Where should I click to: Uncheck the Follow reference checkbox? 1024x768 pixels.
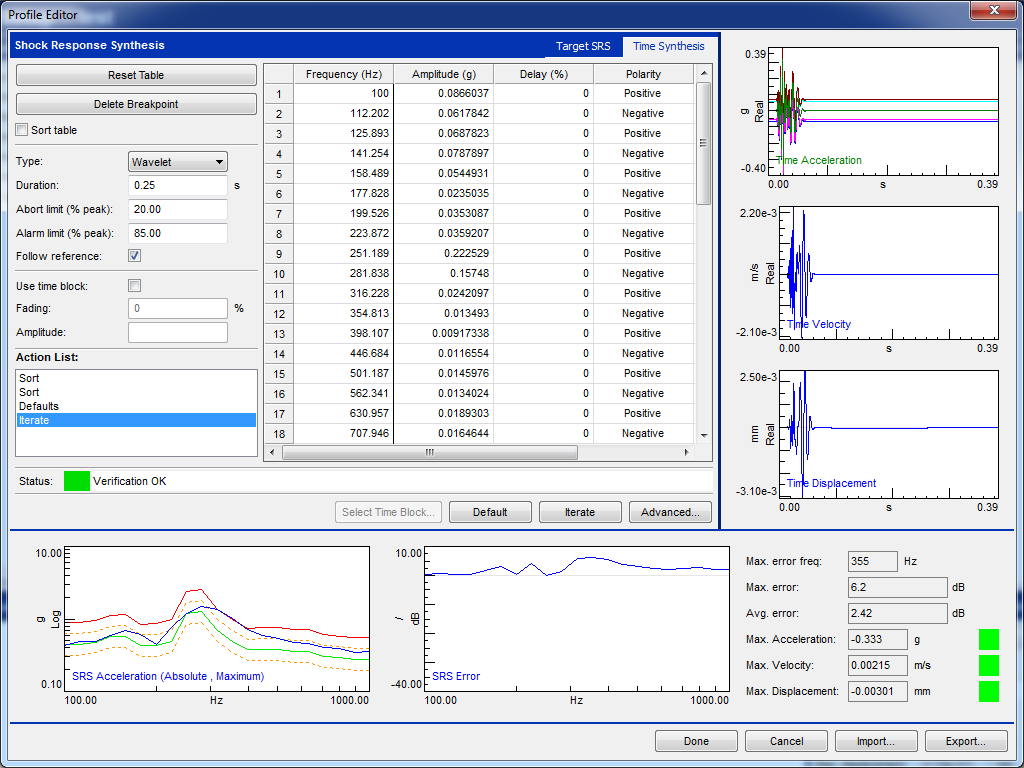coord(135,256)
